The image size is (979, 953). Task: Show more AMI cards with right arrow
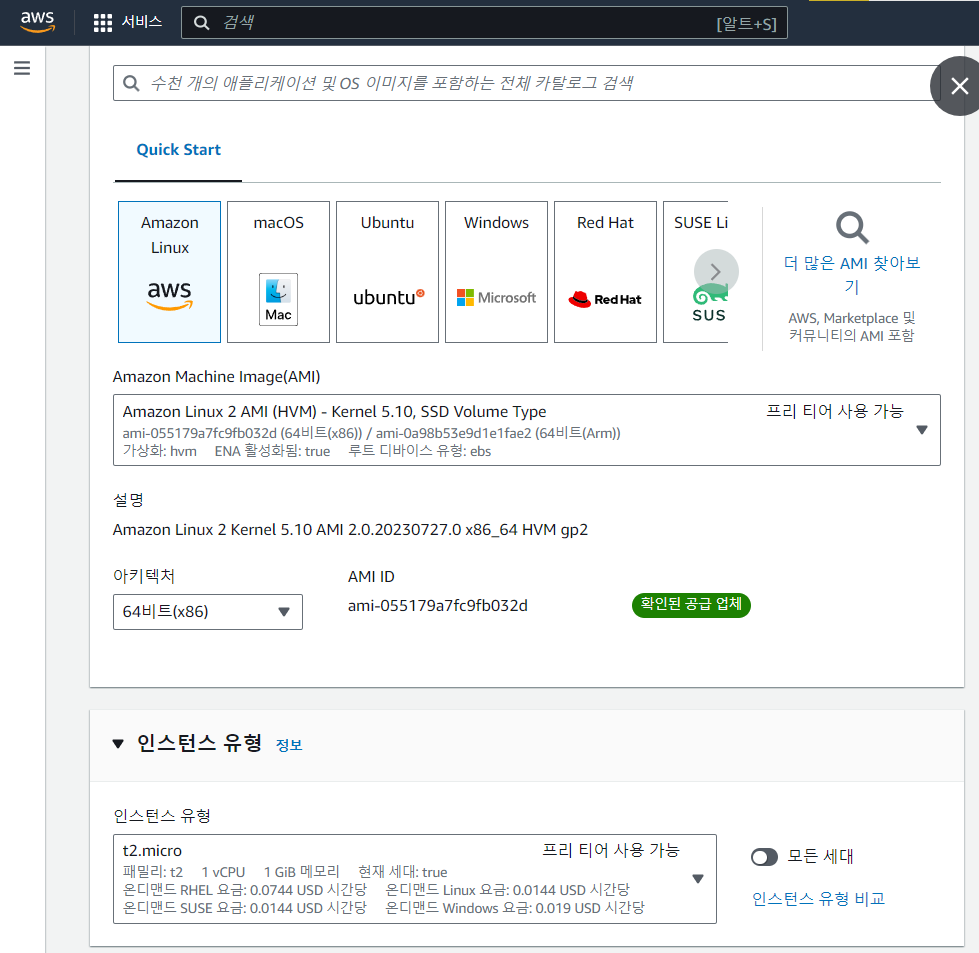[716, 272]
